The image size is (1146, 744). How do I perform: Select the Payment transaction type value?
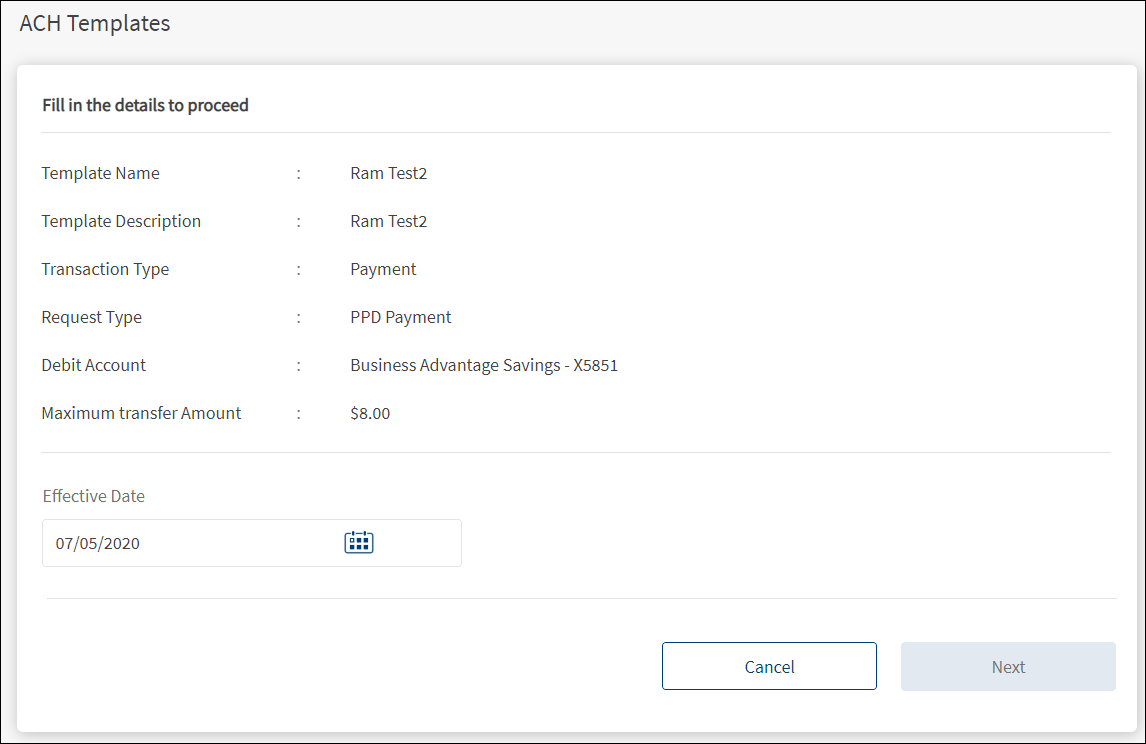(x=383, y=269)
